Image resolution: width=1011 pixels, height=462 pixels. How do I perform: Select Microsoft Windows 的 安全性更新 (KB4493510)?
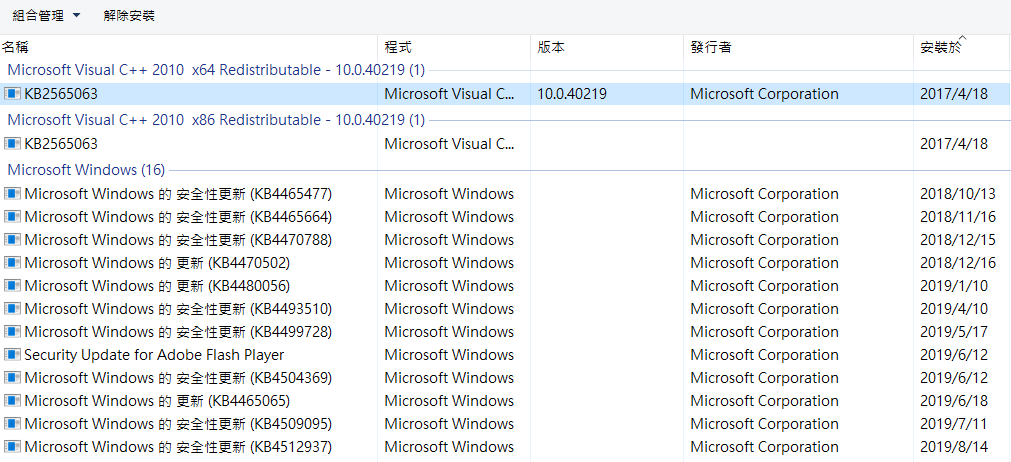pos(179,309)
